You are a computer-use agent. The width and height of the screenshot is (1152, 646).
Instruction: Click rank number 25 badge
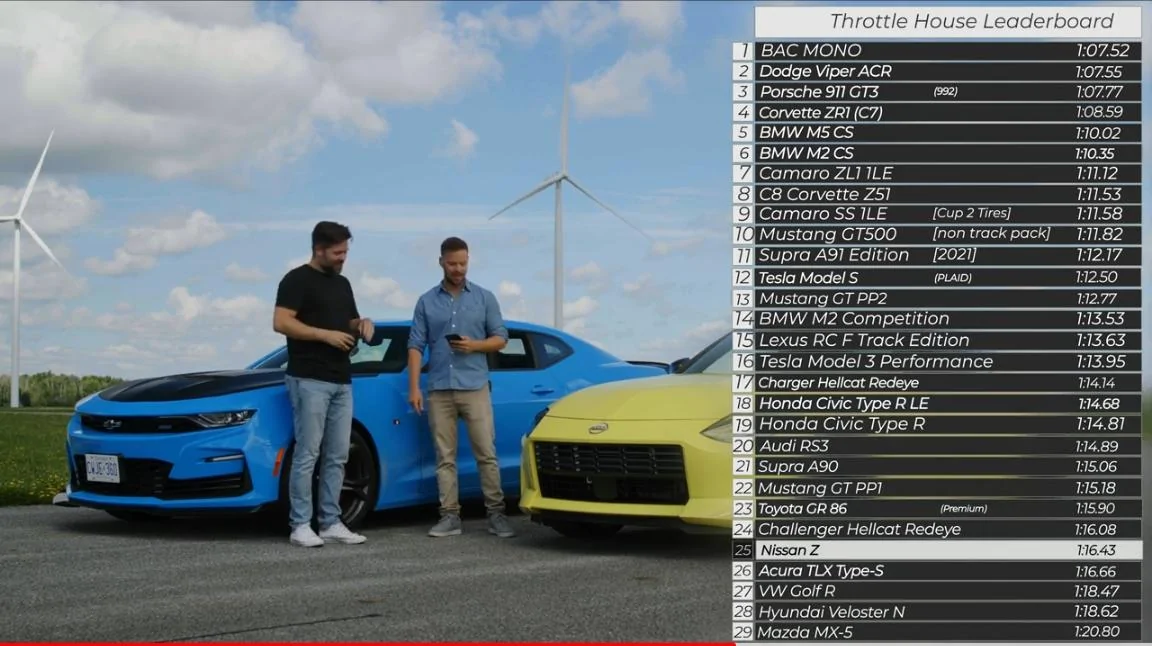[x=743, y=550]
